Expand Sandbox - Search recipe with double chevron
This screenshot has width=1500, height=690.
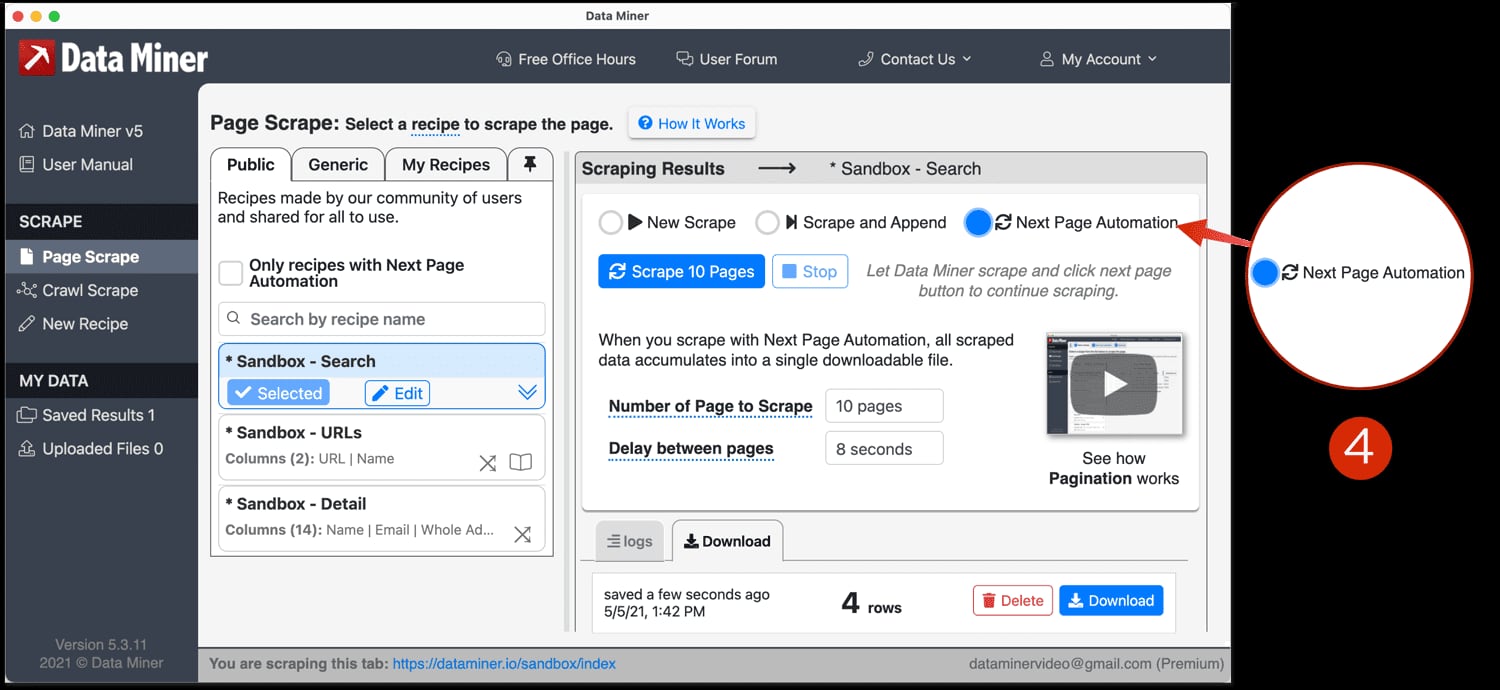click(528, 392)
